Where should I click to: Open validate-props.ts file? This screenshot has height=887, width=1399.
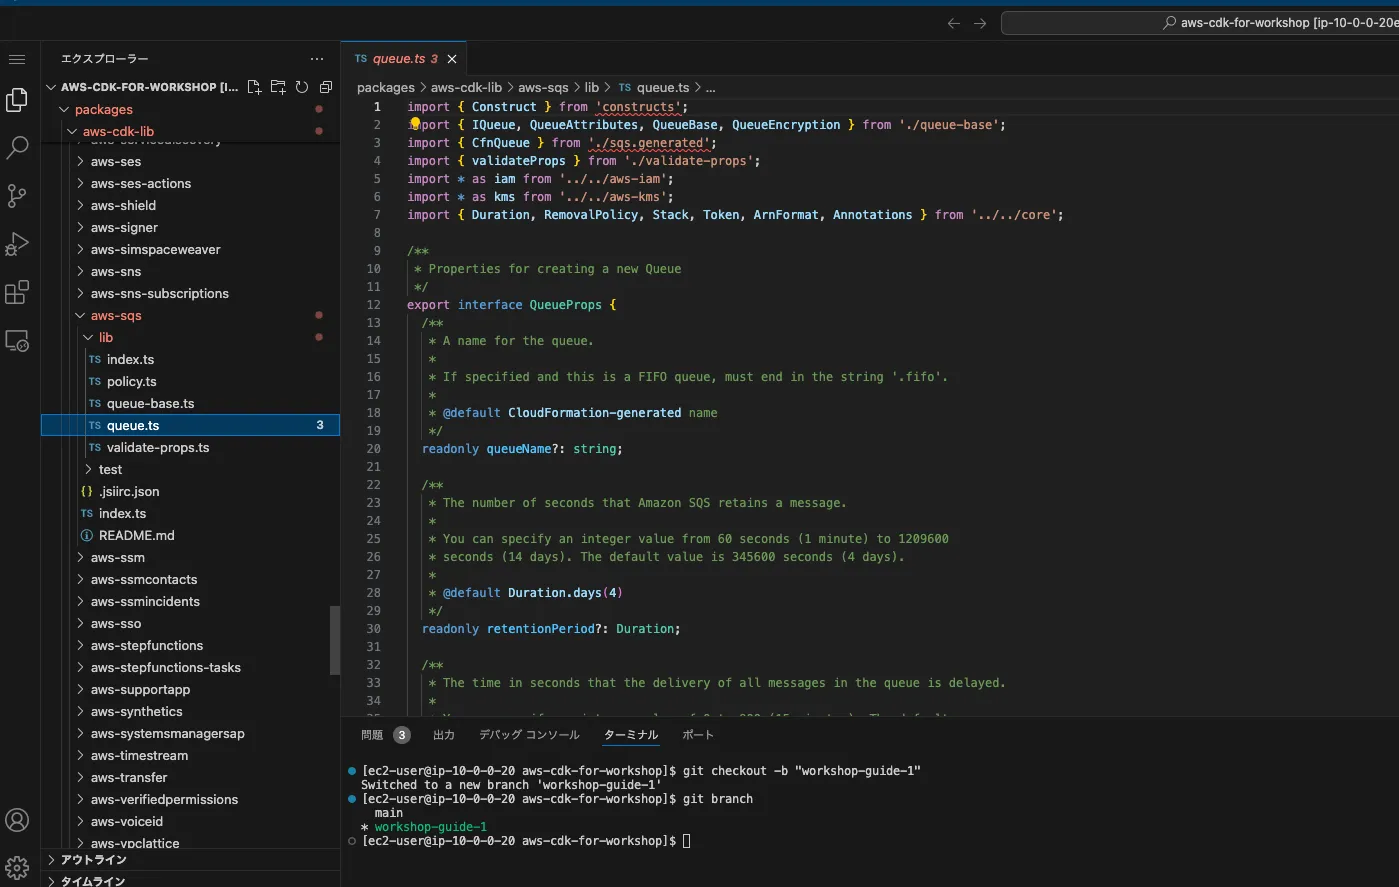(x=158, y=447)
